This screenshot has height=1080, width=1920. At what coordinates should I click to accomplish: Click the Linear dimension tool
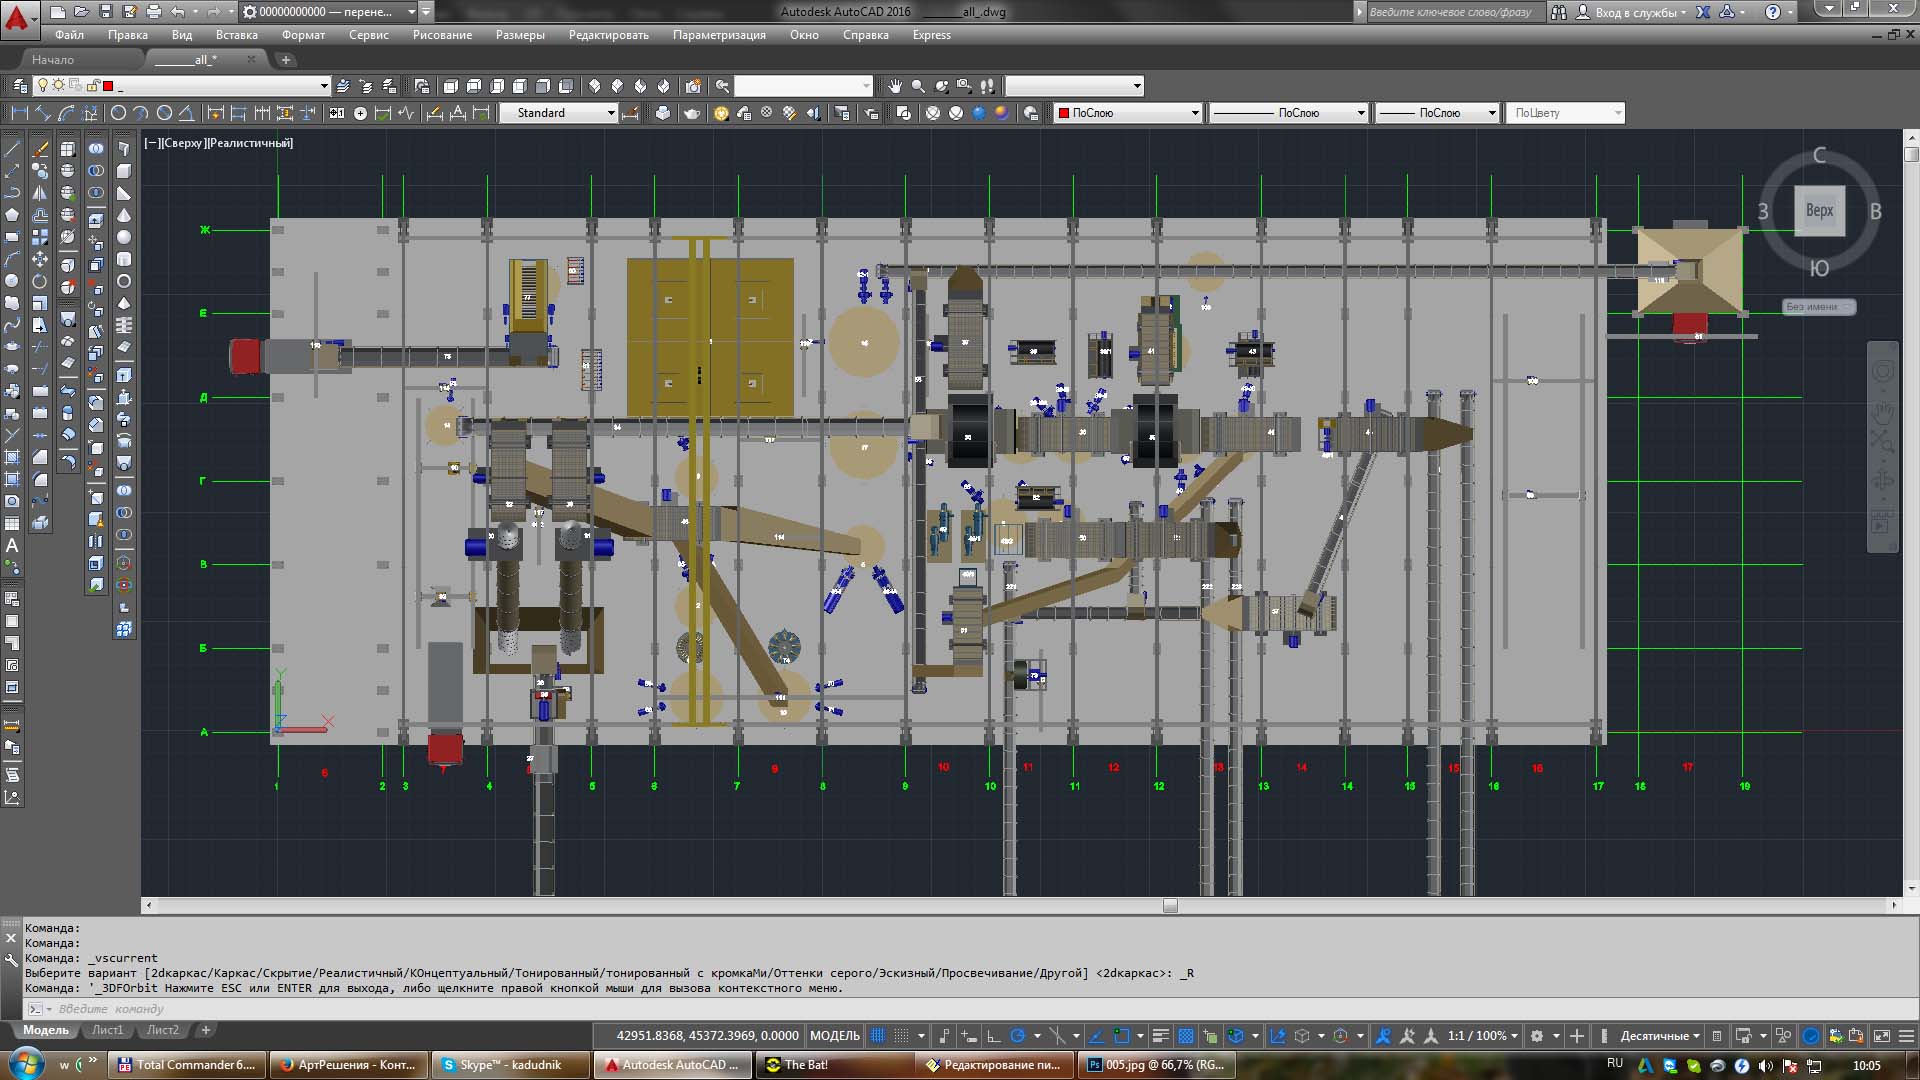point(19,113)
